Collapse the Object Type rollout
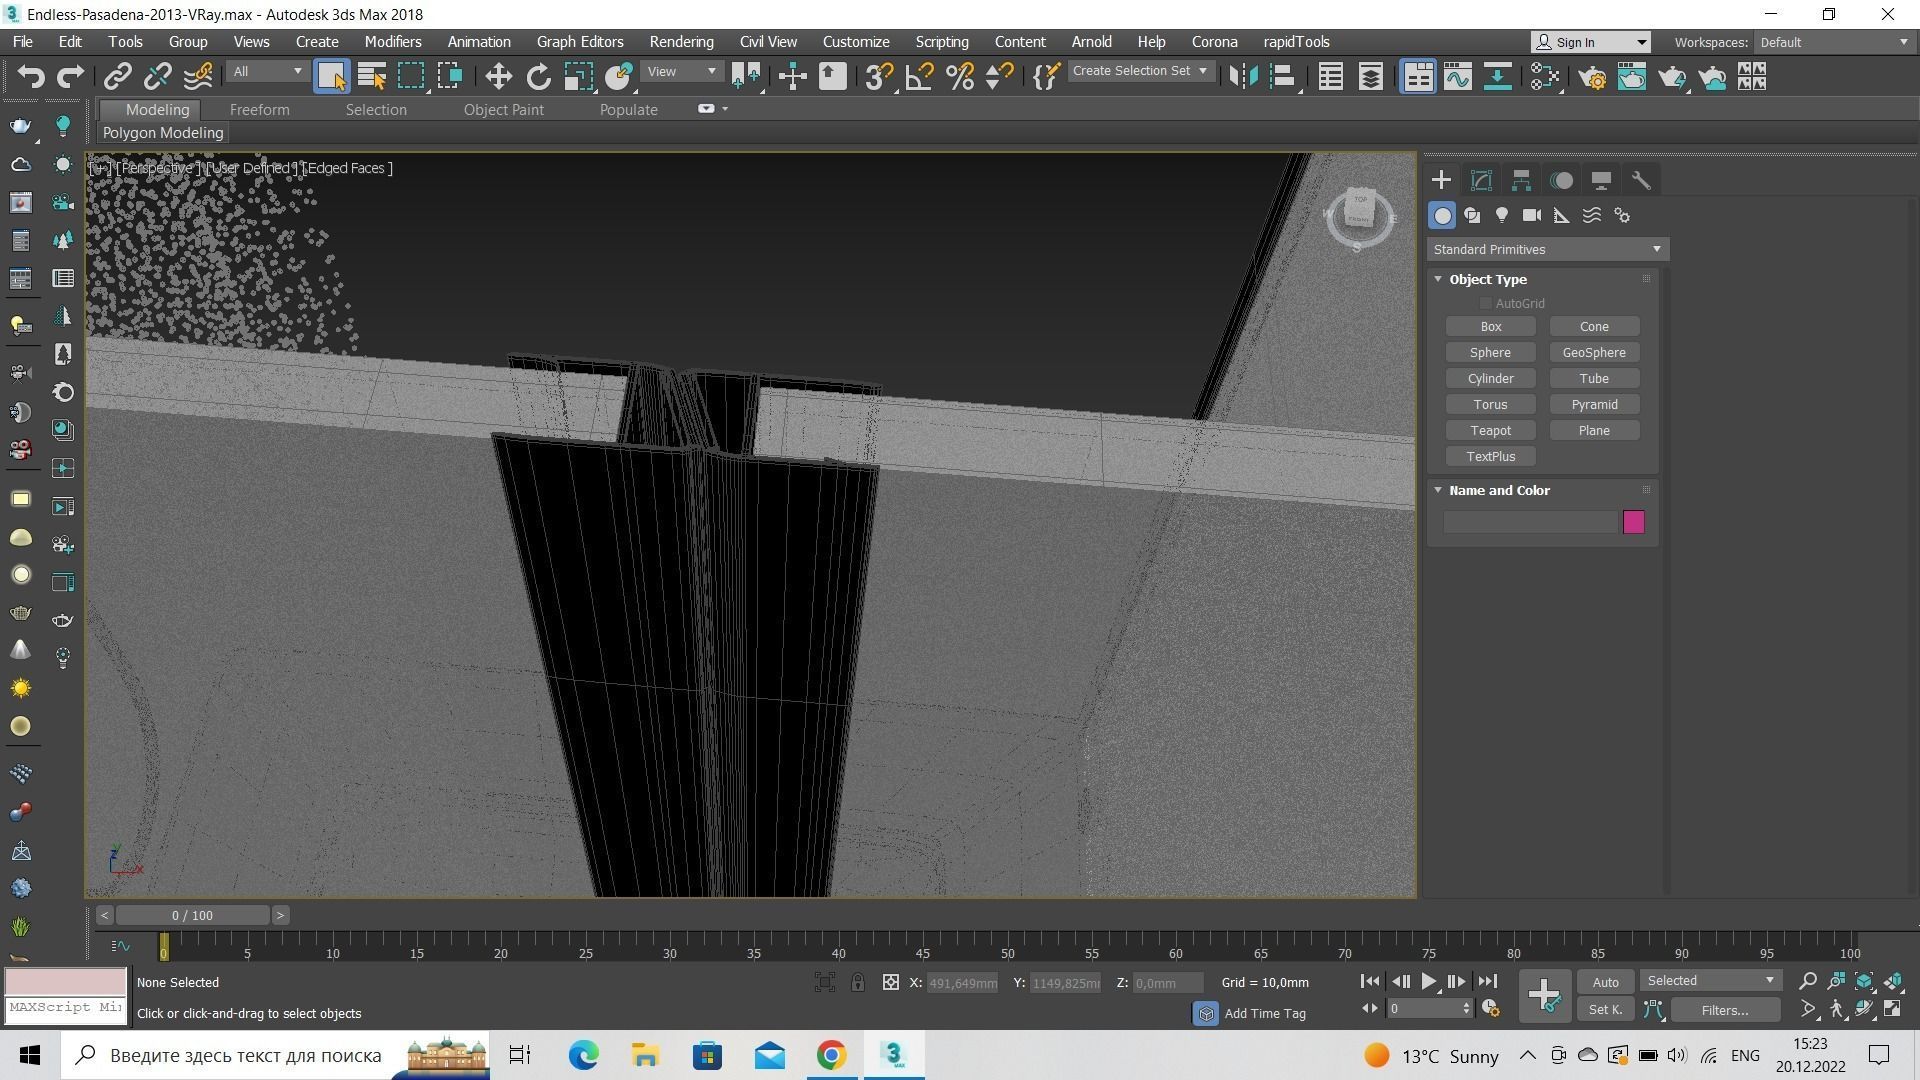1920x1080 pixels. (x=1439, y=279)
